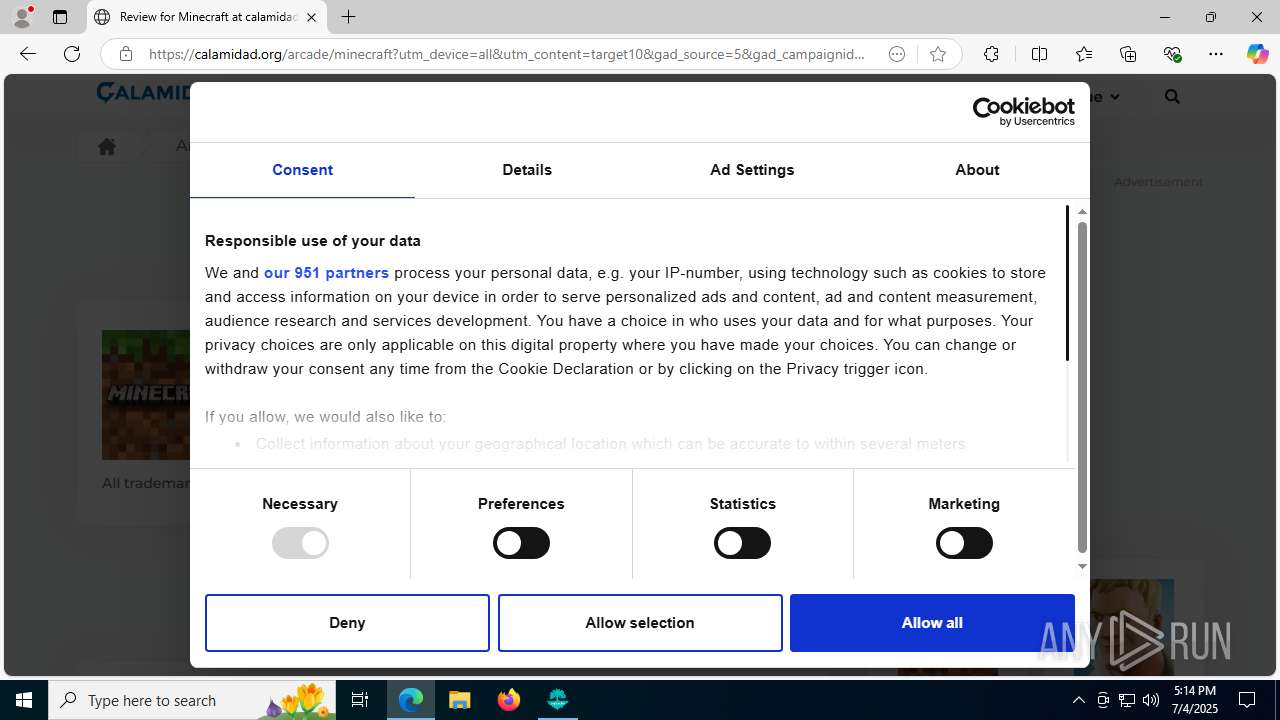Close the Review for Minecraft tab
This screenshot has height=720, width=1280.
(312, 17)
